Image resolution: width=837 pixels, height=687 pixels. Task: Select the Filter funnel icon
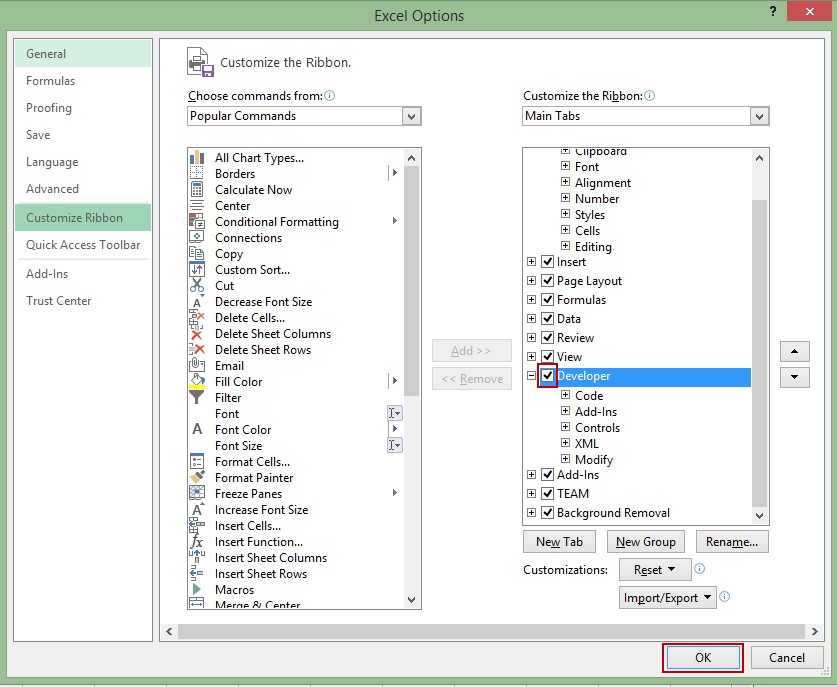197,397
